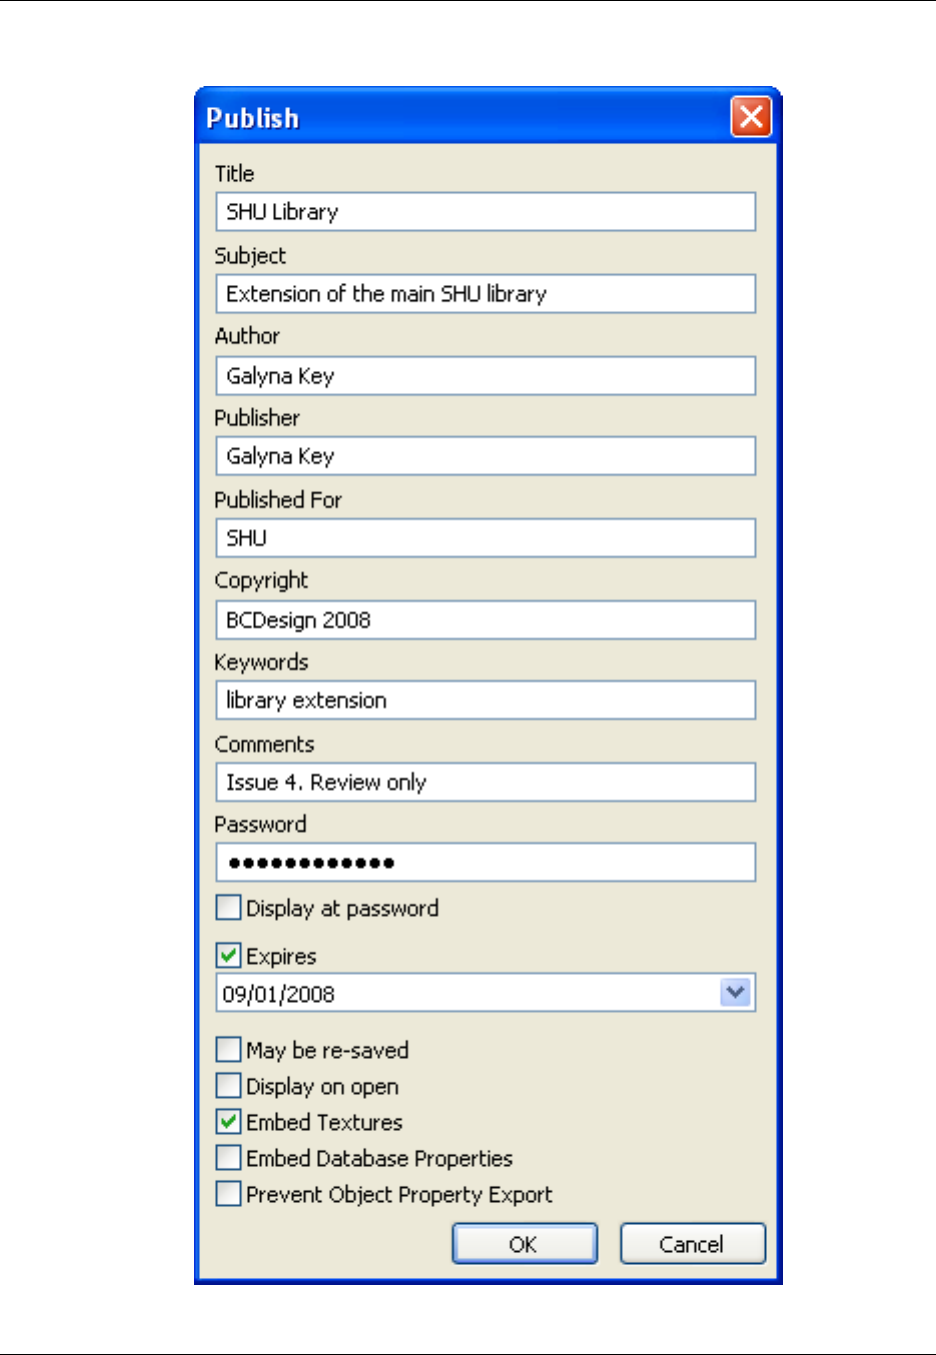The width and height of the screenshot is (936, 1355).
Task: Click the Subject input field
Action: click(x=485, y=294)
